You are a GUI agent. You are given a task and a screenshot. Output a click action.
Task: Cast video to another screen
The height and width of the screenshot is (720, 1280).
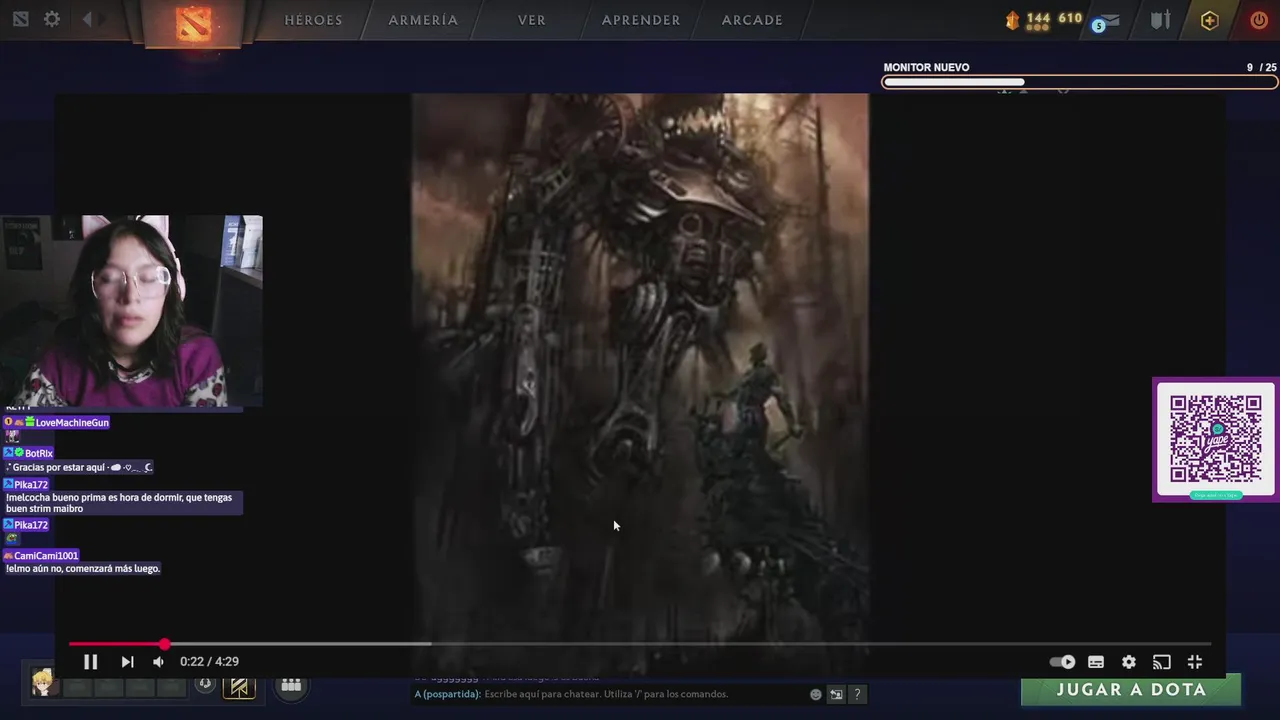click(x=1162, y=661)
